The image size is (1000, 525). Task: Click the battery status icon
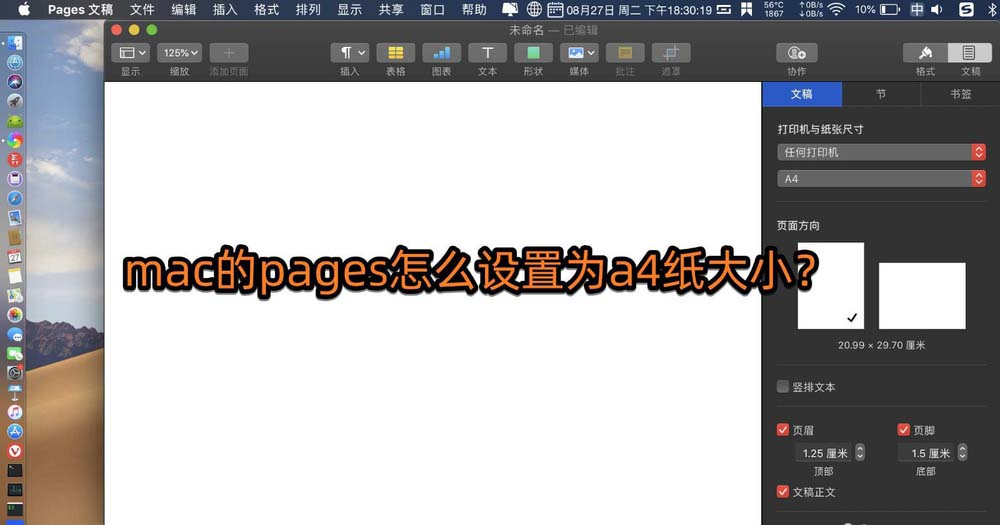click(x=890, y=9)
